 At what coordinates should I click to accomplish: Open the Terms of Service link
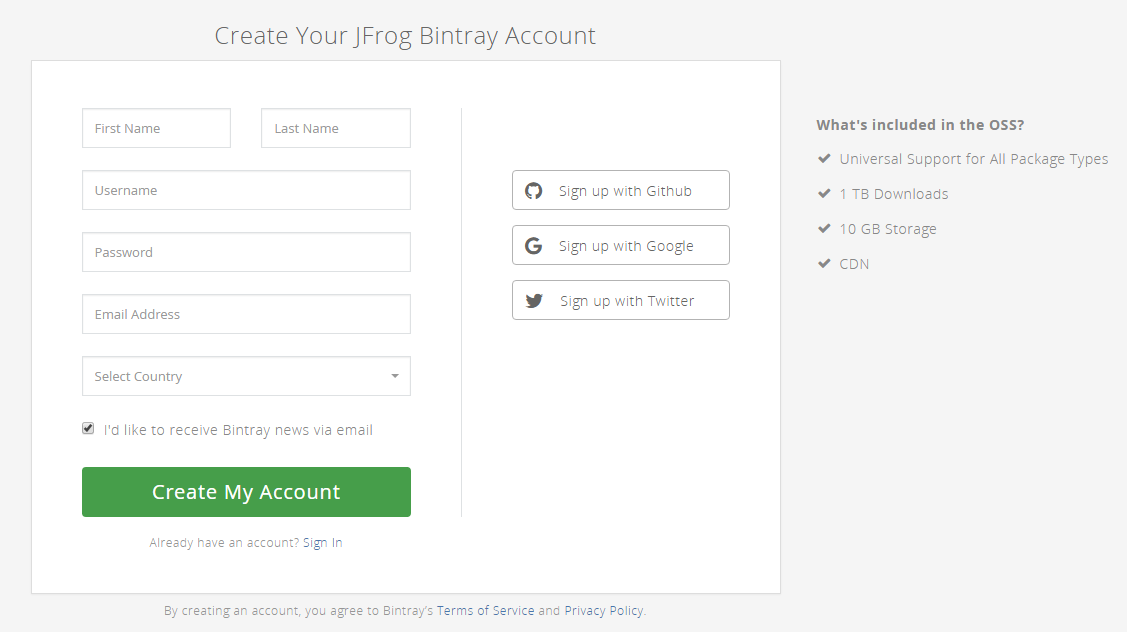point(486,610)
